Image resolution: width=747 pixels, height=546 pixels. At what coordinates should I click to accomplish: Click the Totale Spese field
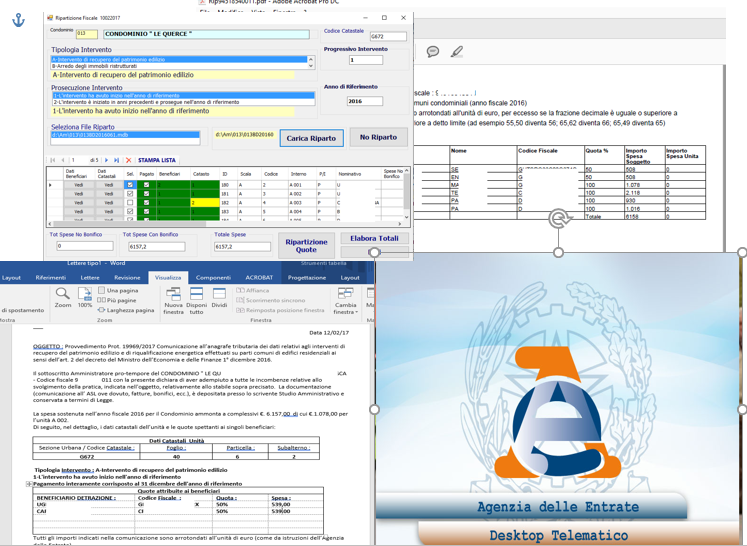click(242, 247)
